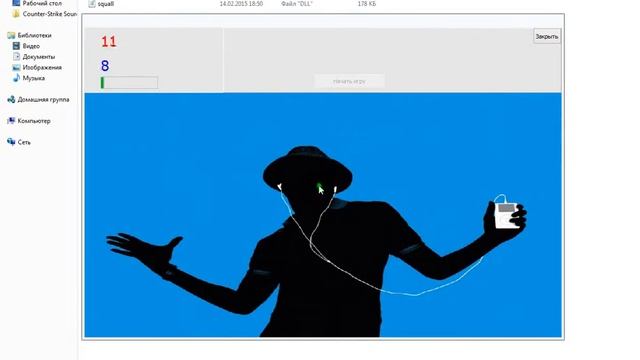Click the green target dot on silhouette's face
The height and width of the screenshot is (360, 640).
[319, 186]
